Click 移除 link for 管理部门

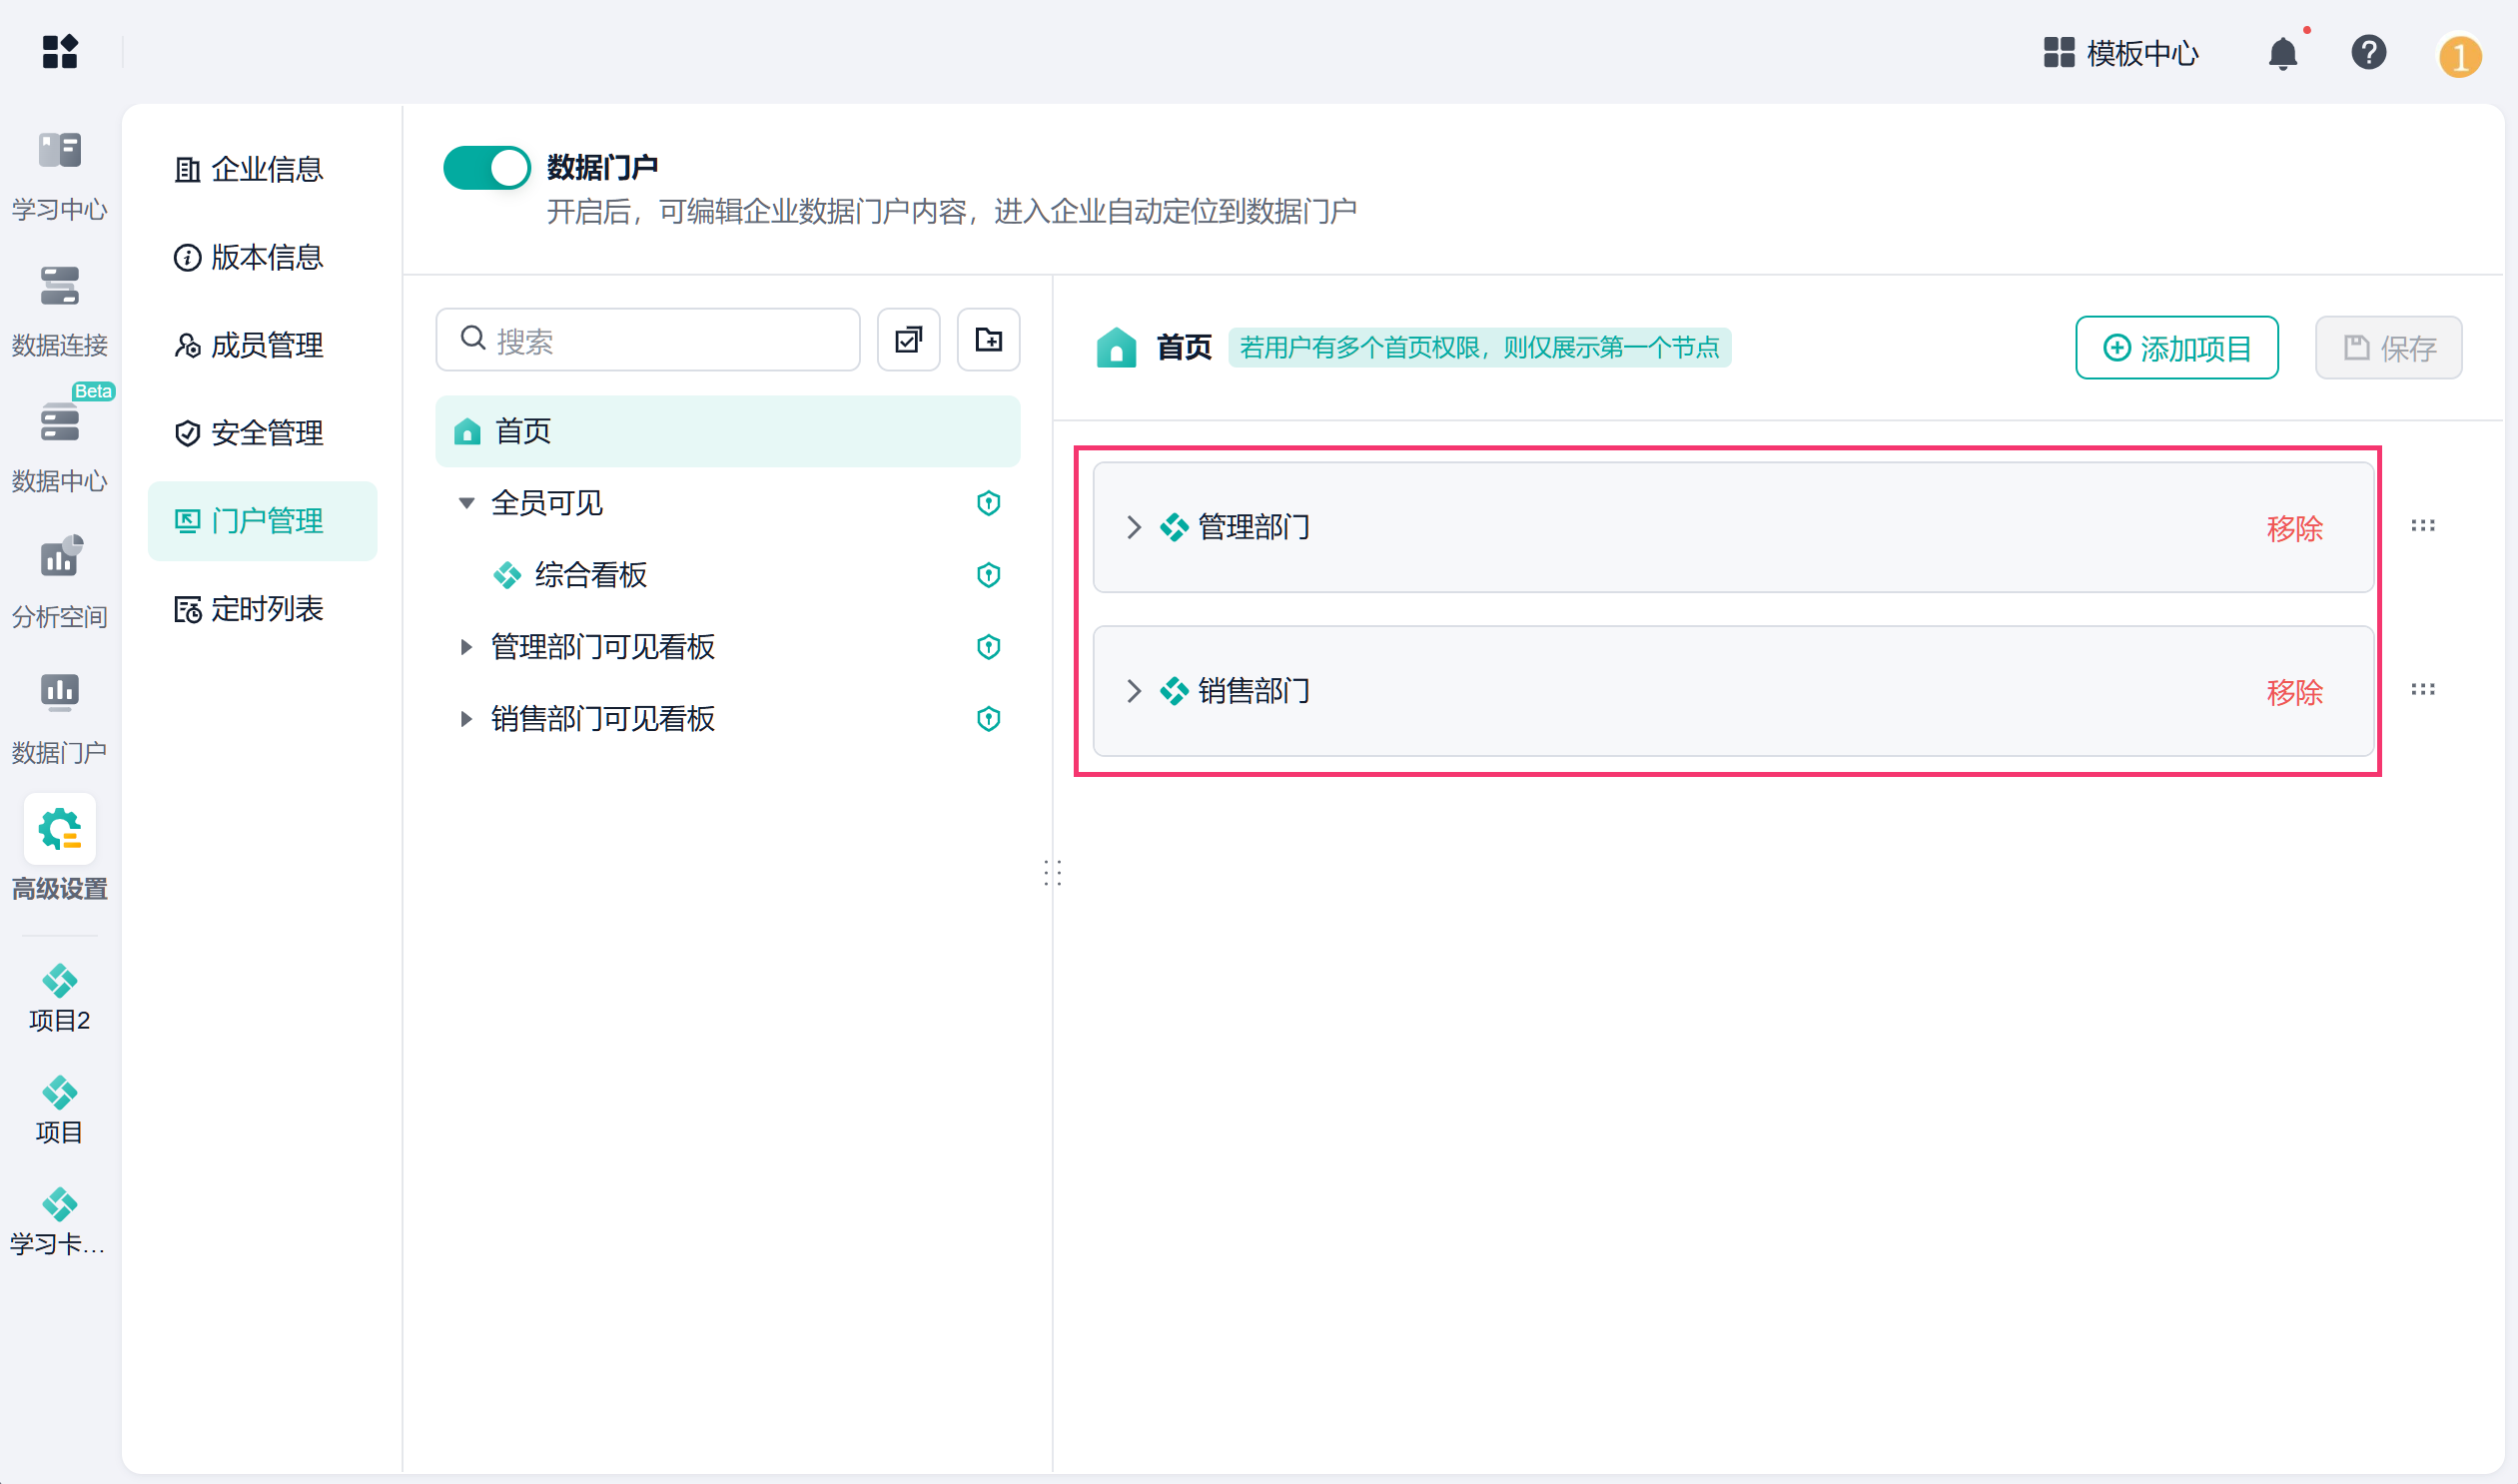click(x=2294, y=528)
